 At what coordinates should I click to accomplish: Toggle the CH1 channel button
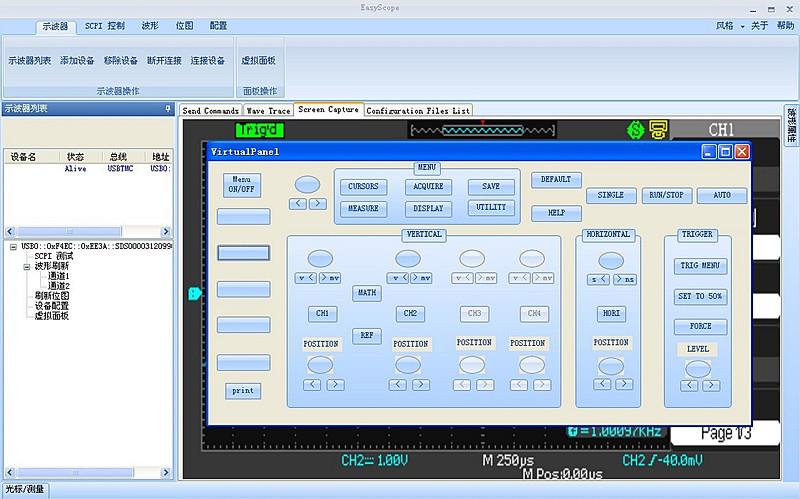[x=322, y=313]
